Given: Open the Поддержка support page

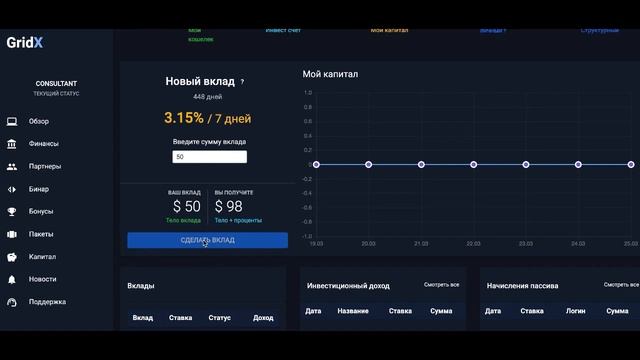Looking at the screenshot, I should 47,302.
